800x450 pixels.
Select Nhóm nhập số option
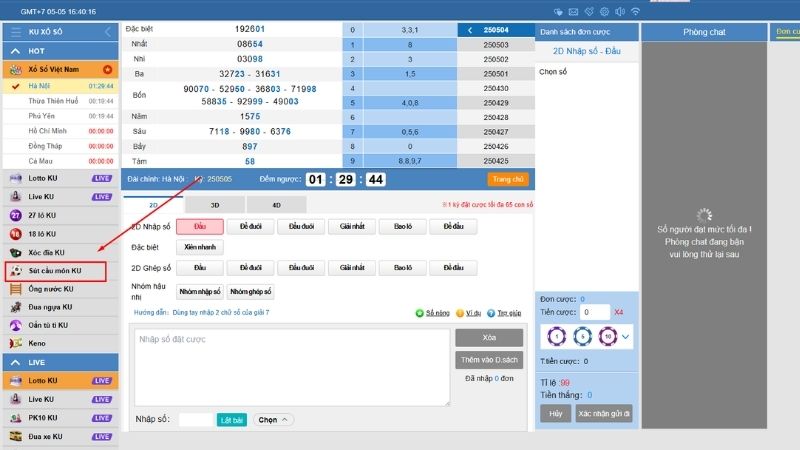pos(199,291)
